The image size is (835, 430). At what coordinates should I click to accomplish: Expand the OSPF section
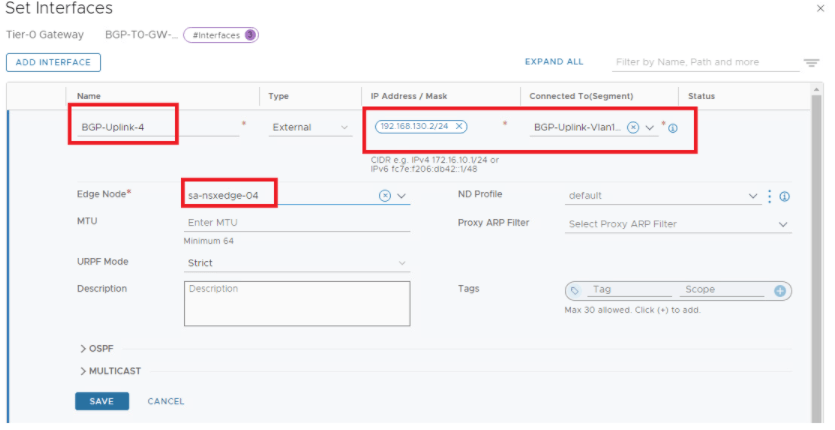[96, 348]
